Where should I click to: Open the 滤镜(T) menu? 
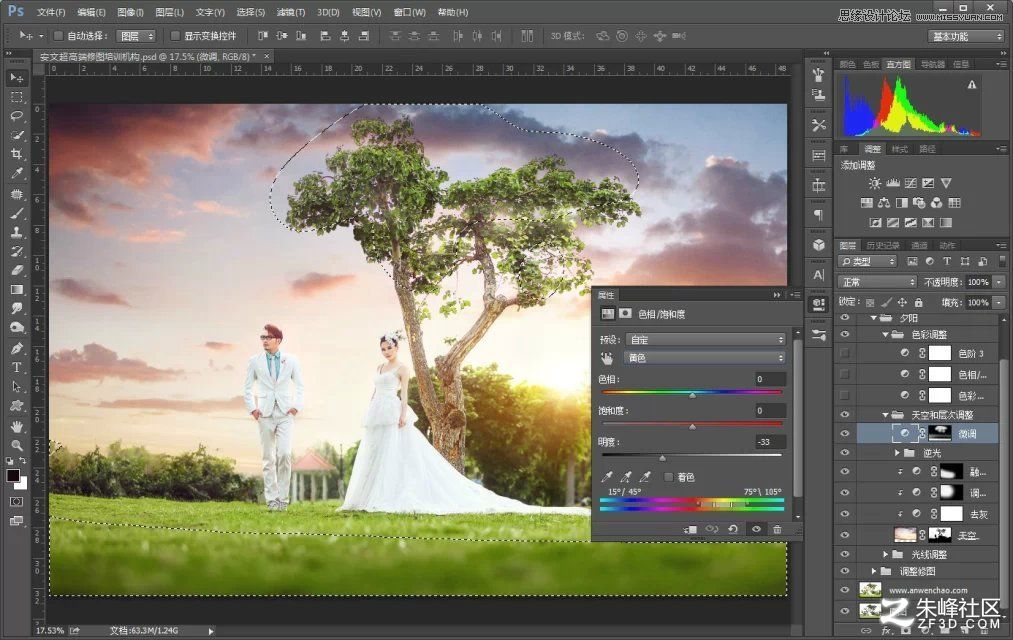pyautogui.click(x=290, y=12)
